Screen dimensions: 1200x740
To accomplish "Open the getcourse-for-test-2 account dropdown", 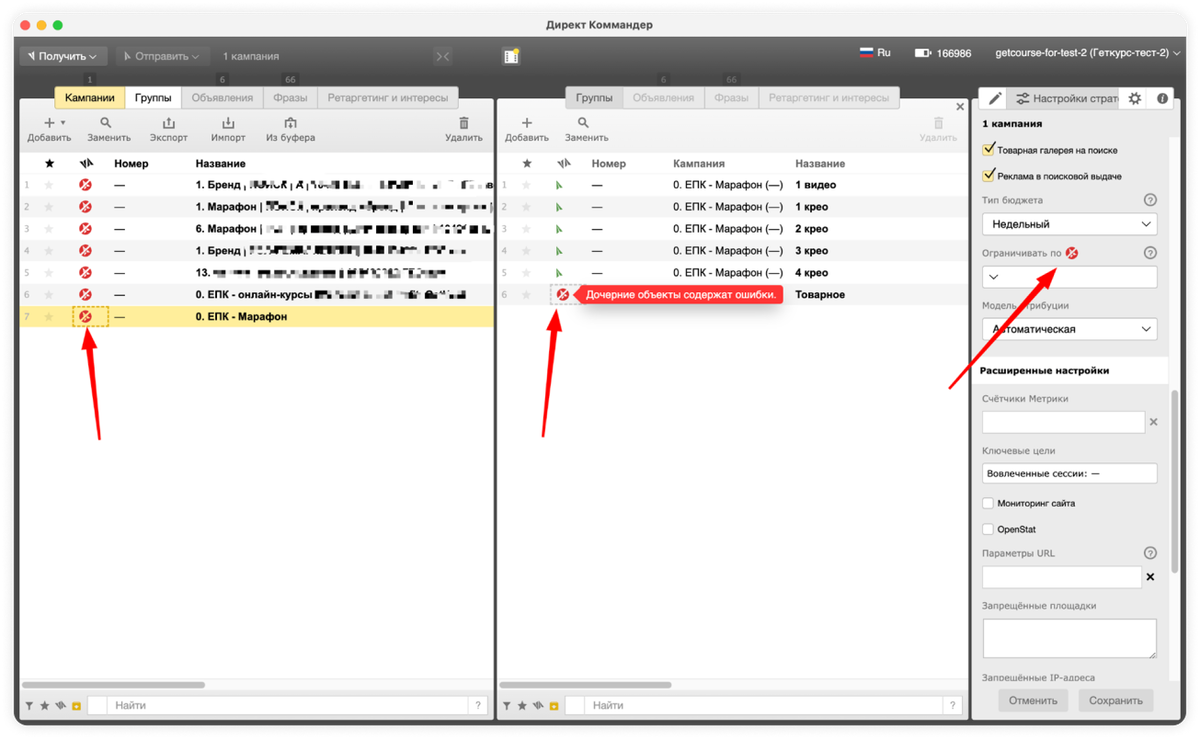I will pos(1089,53).
